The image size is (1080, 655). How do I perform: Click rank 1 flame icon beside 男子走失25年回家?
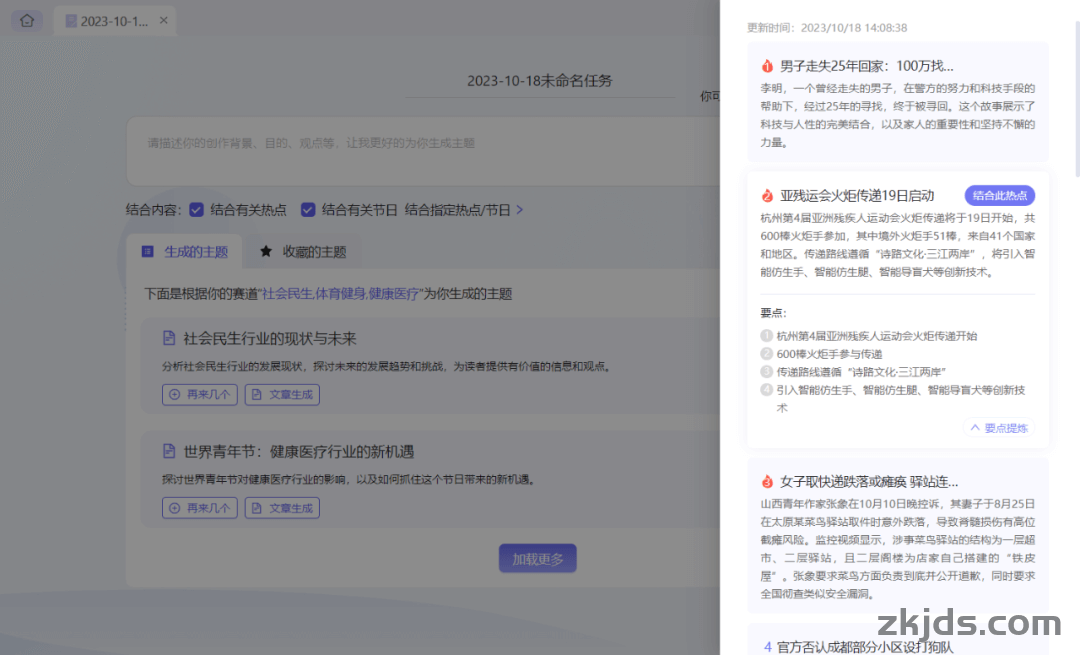coord(767,66)
